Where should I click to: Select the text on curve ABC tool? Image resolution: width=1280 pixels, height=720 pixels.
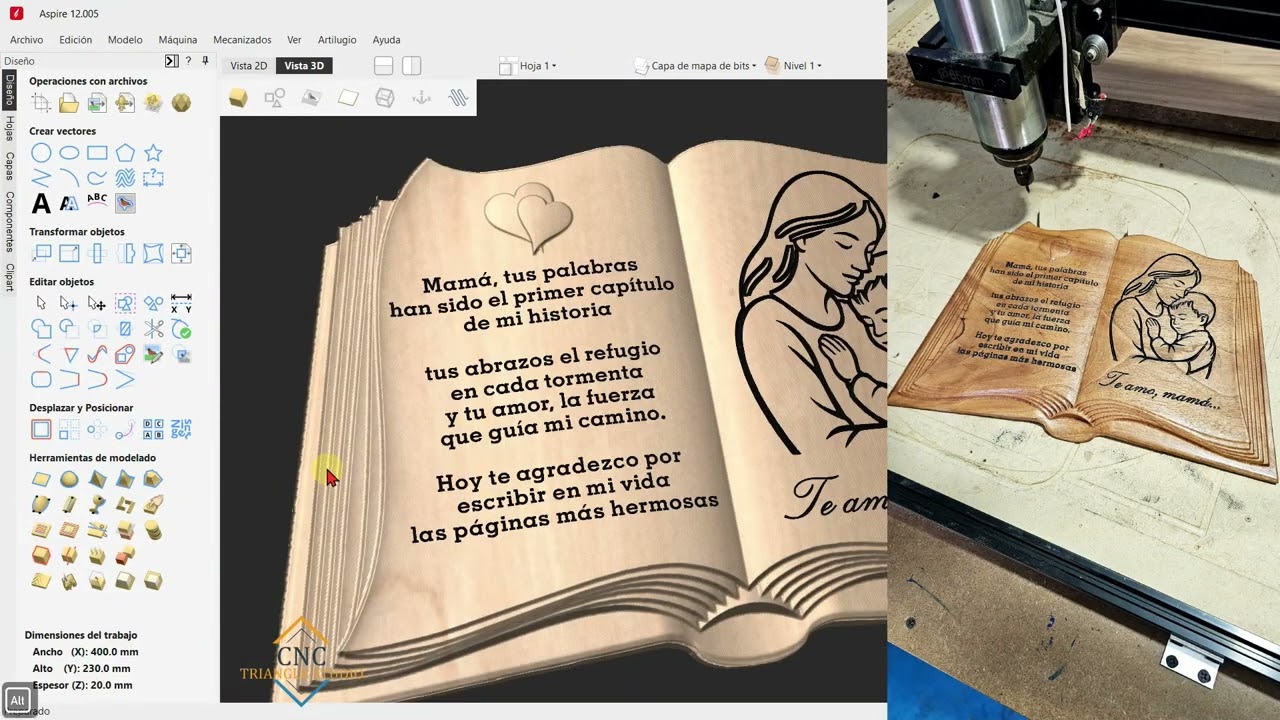[97, 200]
